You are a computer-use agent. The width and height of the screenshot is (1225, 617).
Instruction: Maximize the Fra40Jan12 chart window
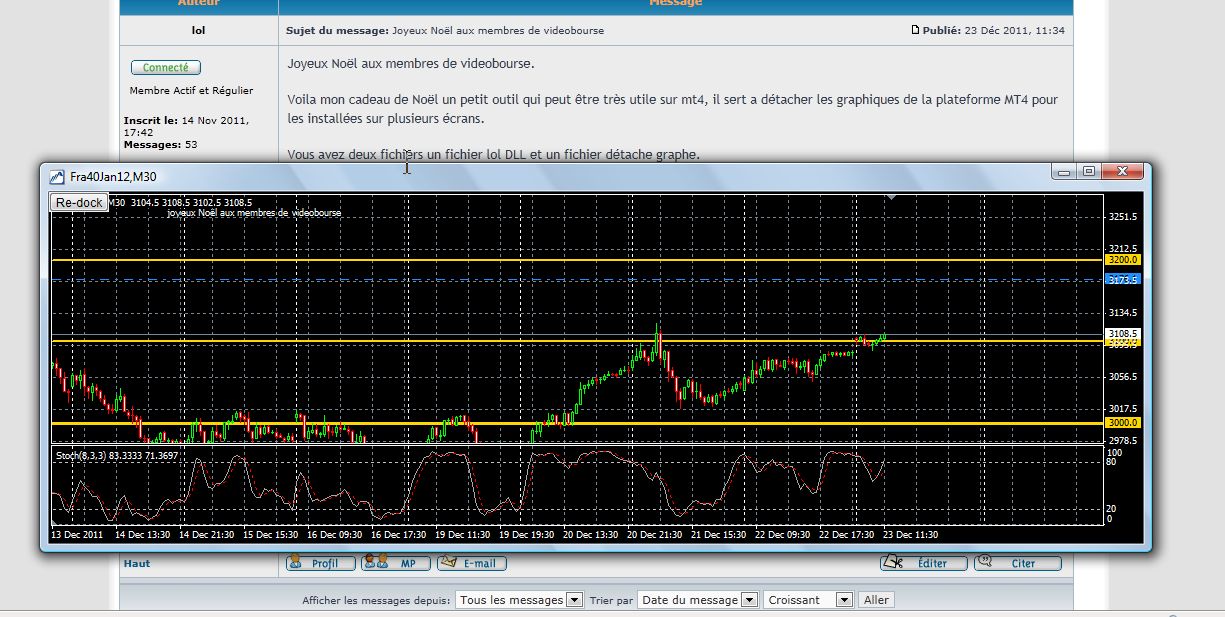pyautogui.click(x=1090, y=172)
